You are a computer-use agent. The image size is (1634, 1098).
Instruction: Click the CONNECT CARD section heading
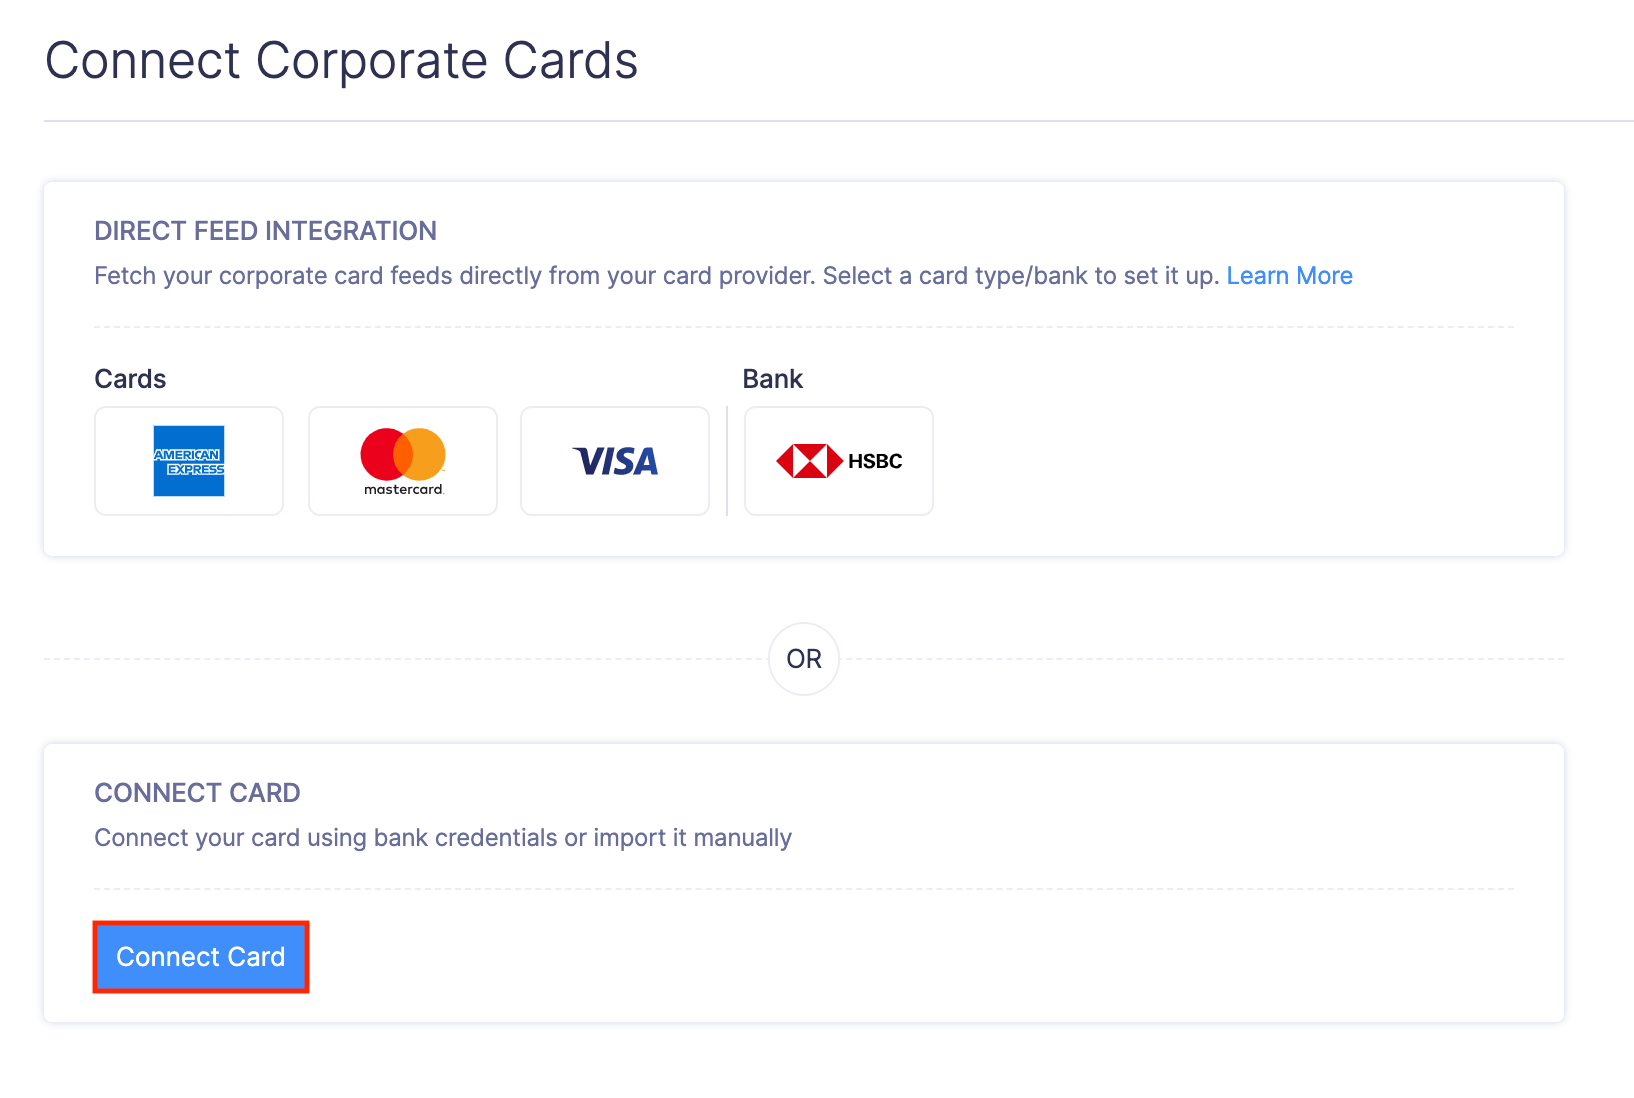(x=197, y=793)
